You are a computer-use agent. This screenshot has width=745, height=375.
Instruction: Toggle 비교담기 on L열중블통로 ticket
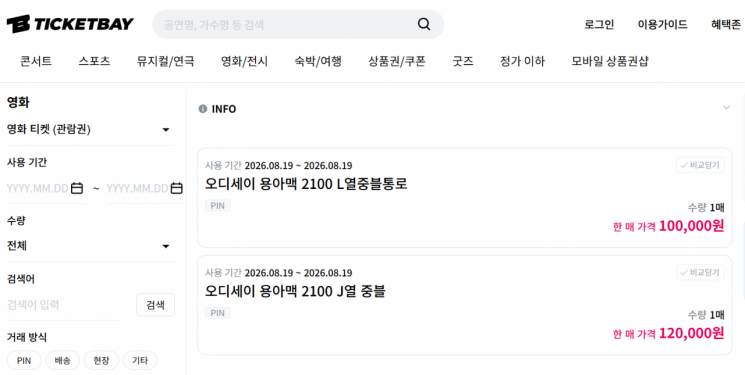[700, 165]
